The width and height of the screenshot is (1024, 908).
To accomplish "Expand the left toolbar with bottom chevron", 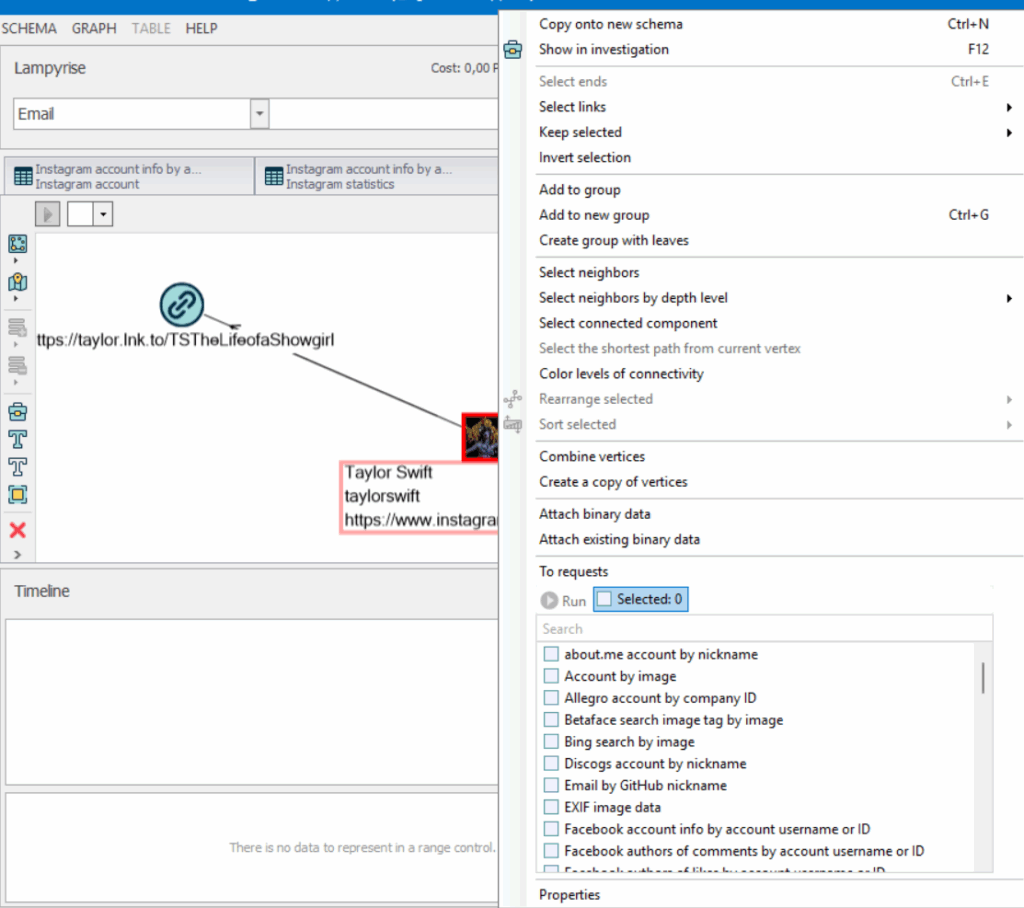I will (x=17, y=555).
